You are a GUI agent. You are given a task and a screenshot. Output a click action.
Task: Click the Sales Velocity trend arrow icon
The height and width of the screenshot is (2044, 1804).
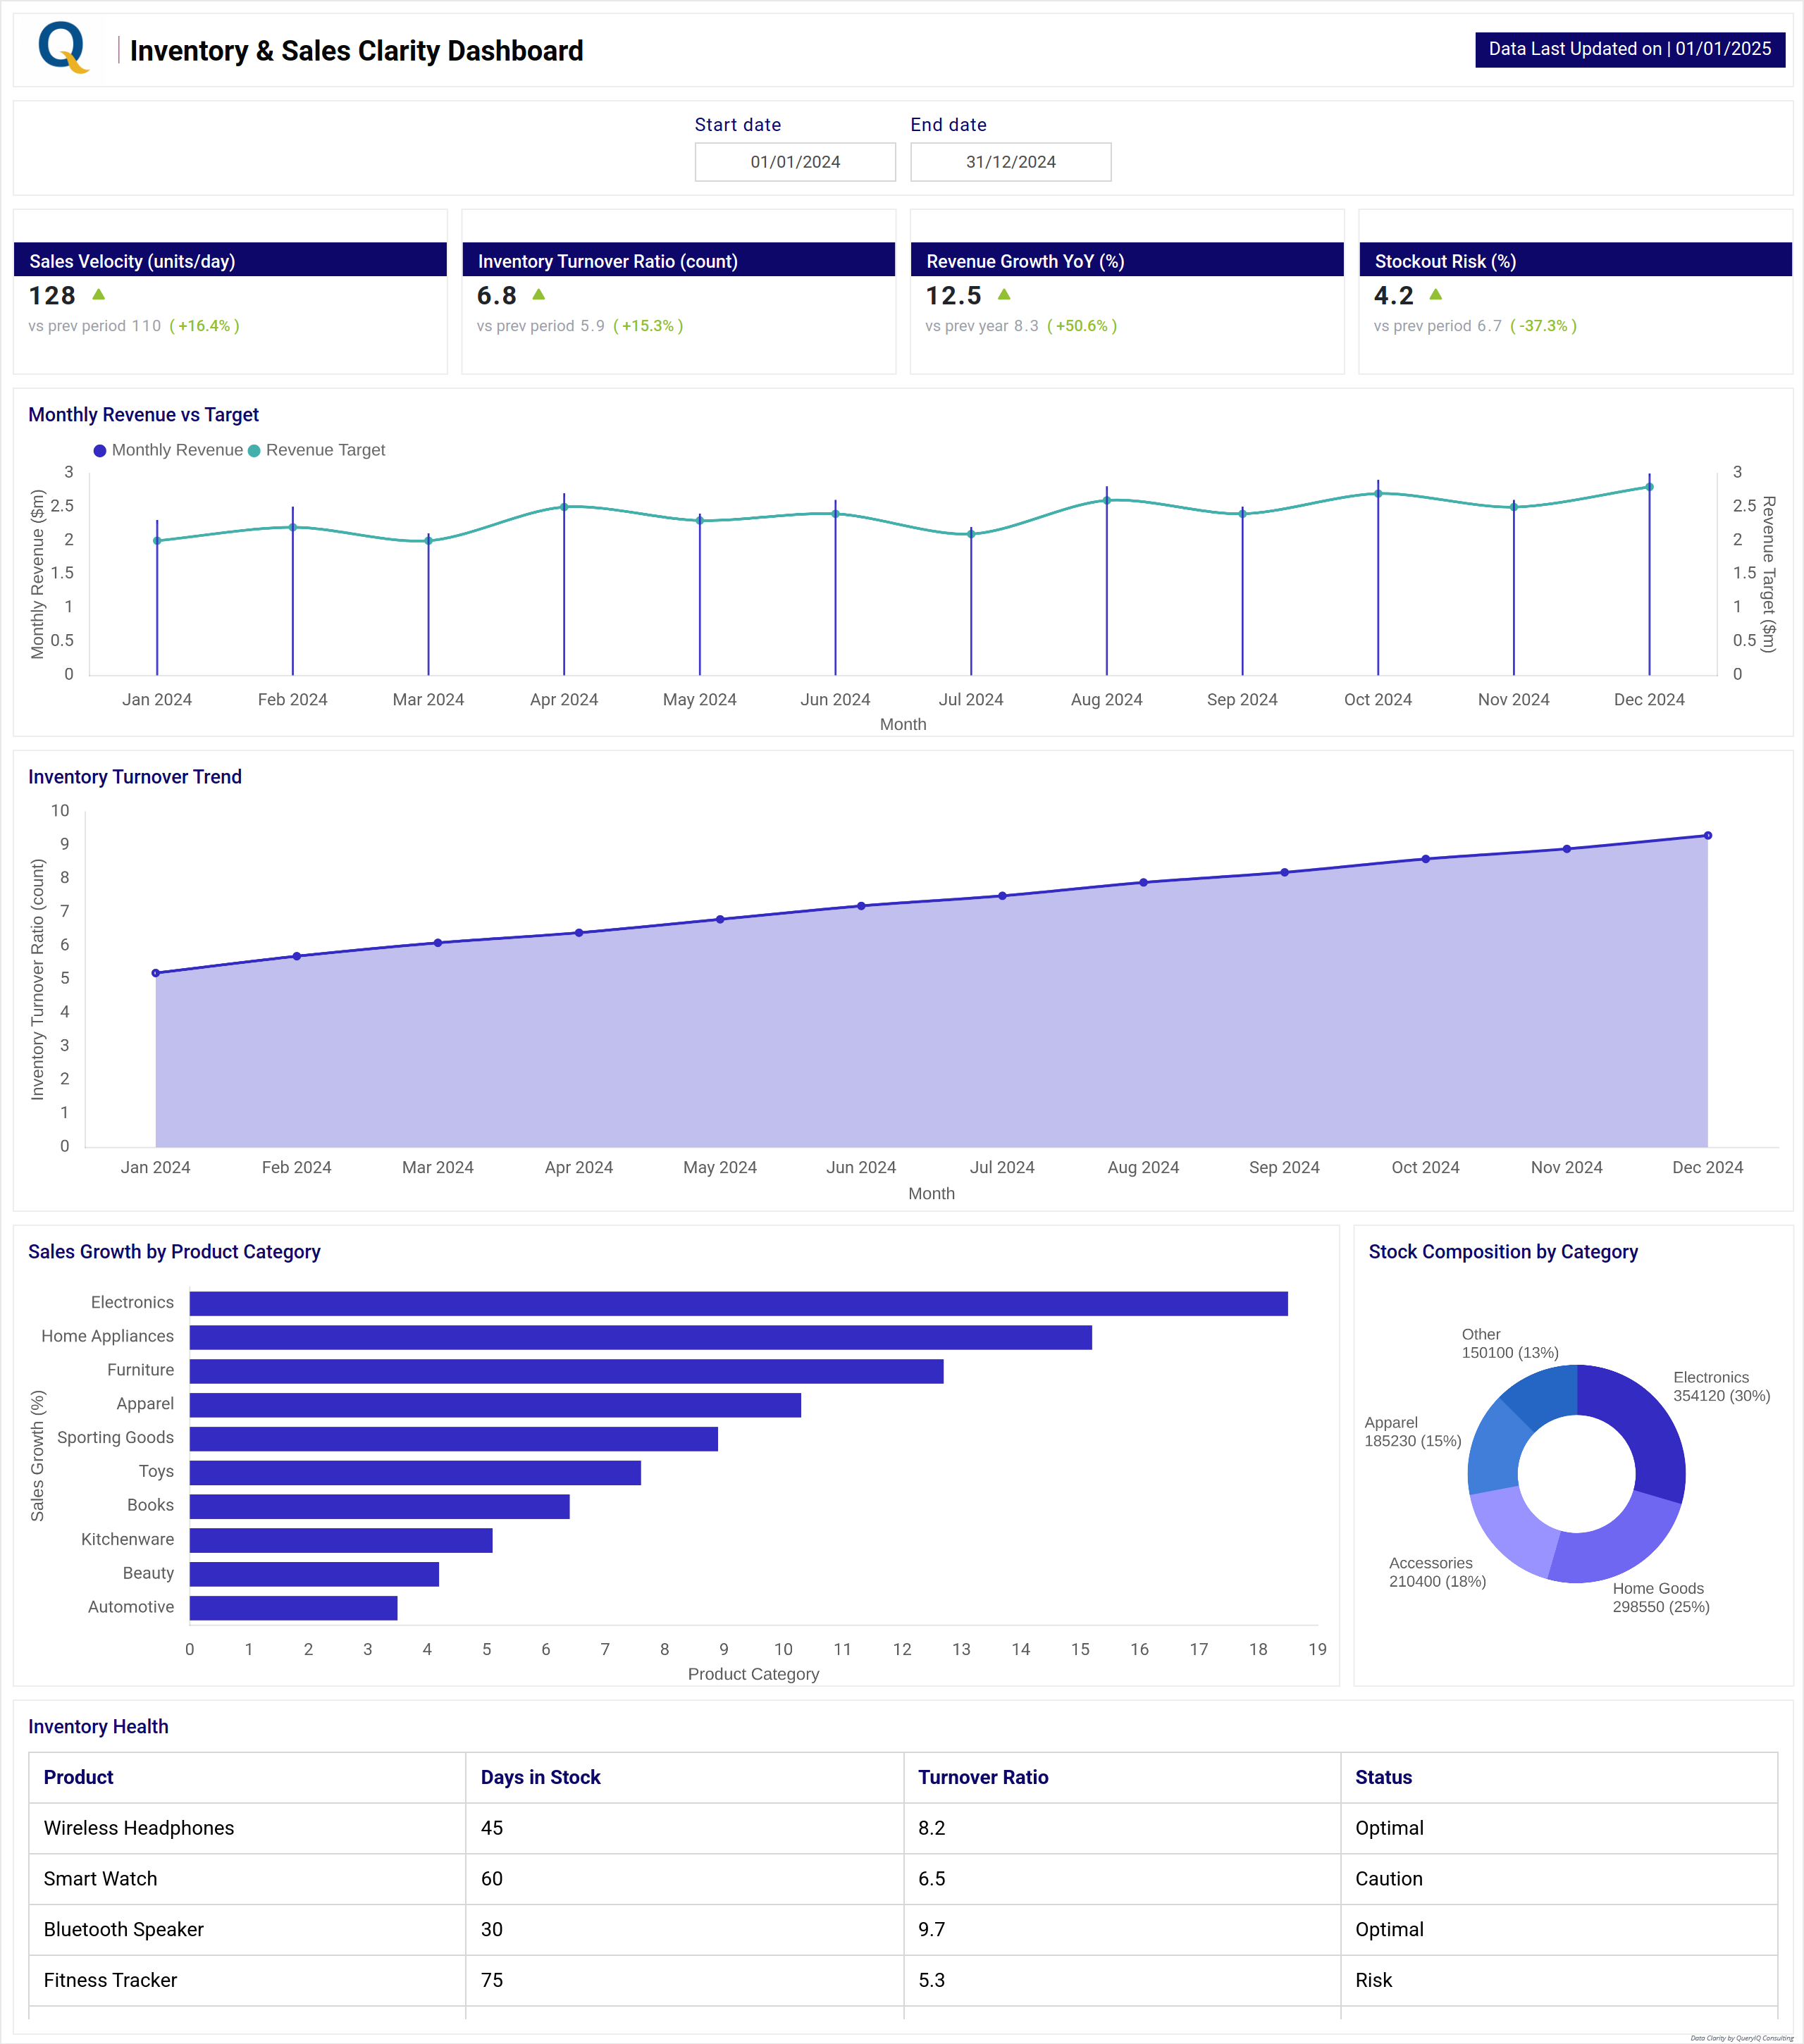click(97, 295)
